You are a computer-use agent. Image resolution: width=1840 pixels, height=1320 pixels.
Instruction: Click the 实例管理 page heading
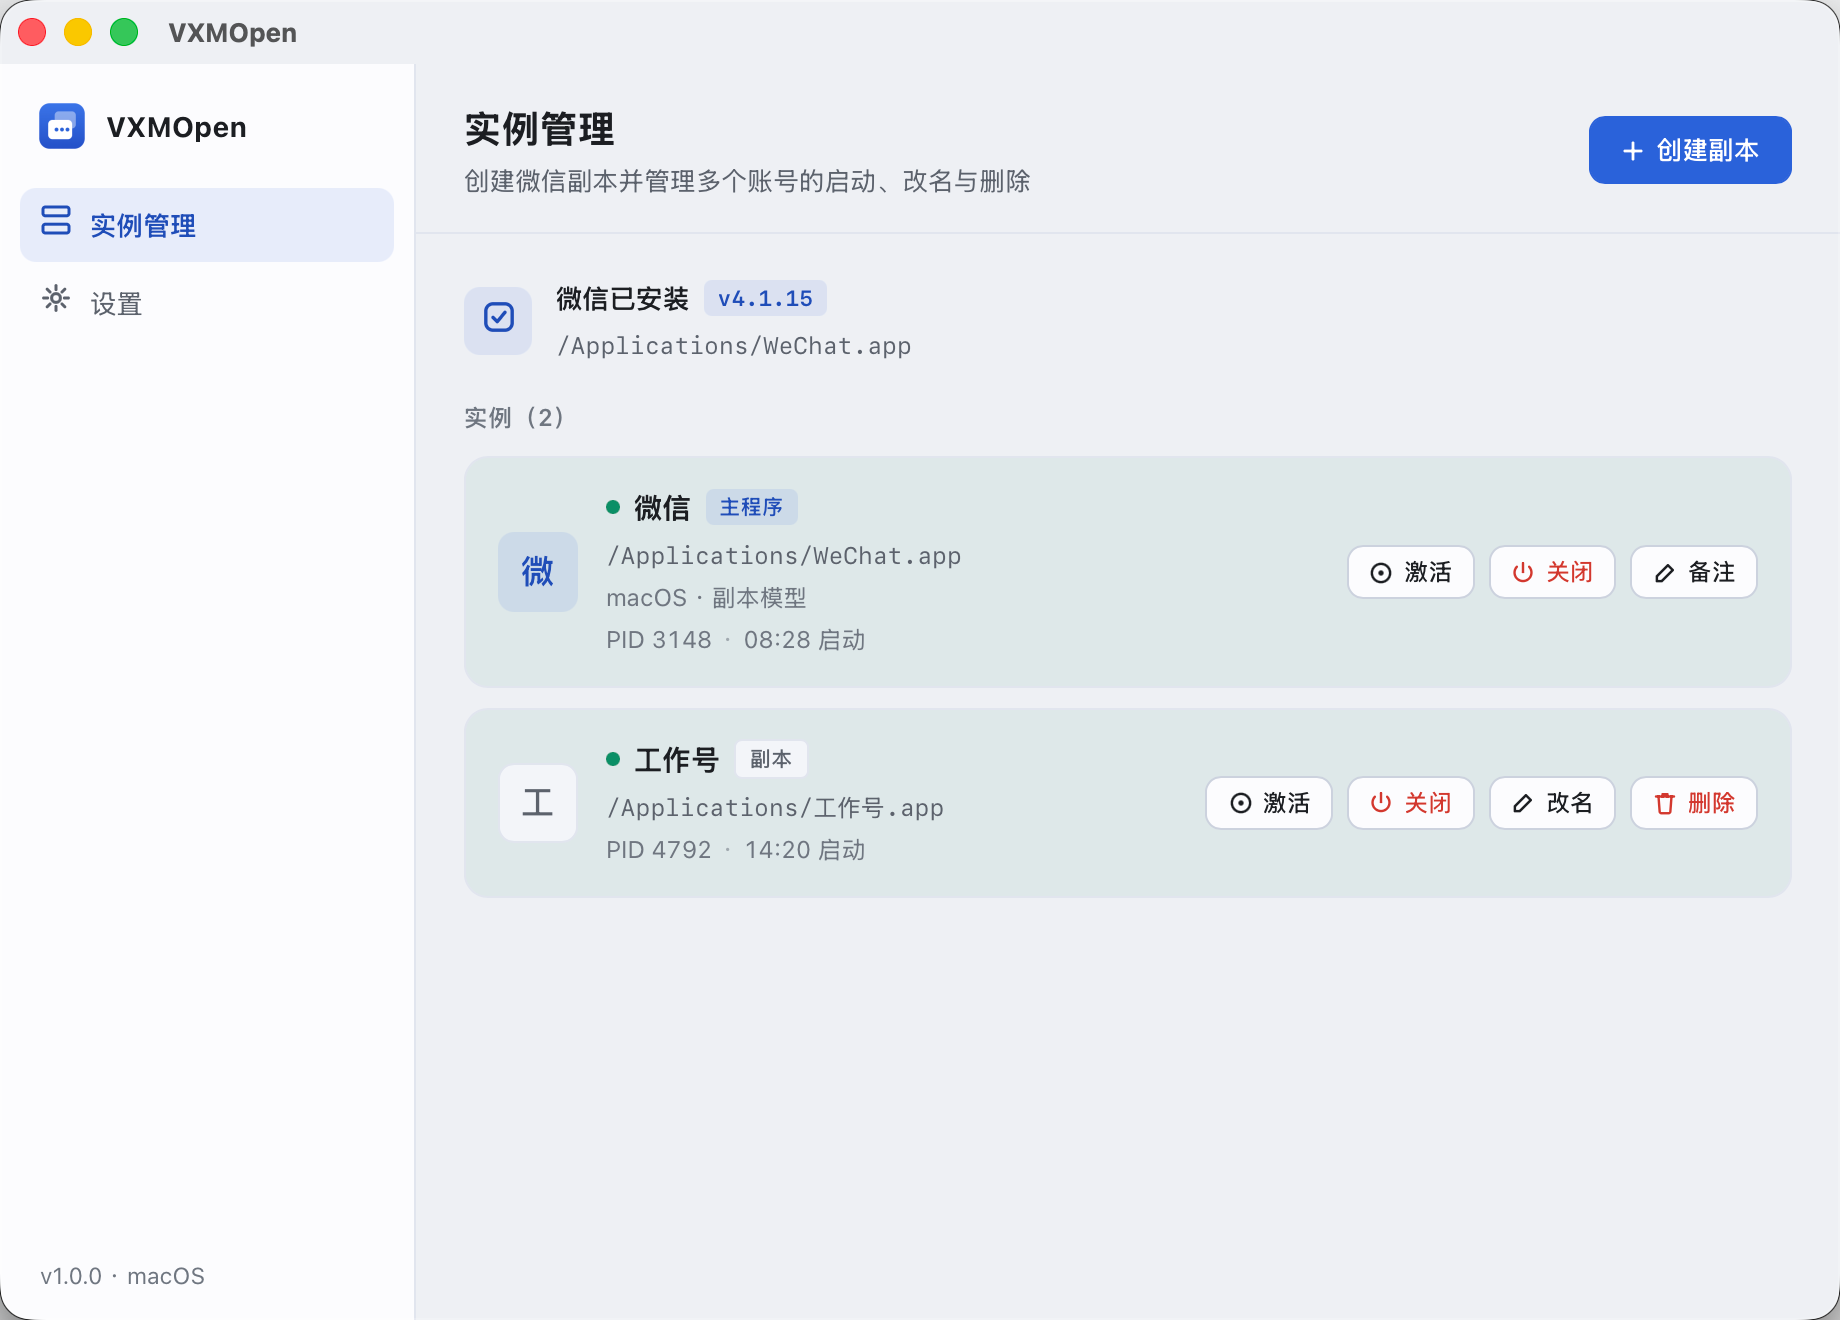coord(539,130)
